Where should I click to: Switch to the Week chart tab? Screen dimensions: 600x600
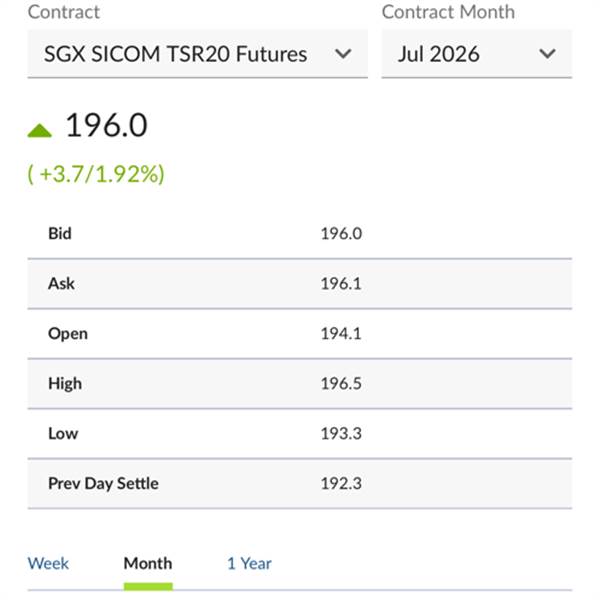(x=48, y=563)
